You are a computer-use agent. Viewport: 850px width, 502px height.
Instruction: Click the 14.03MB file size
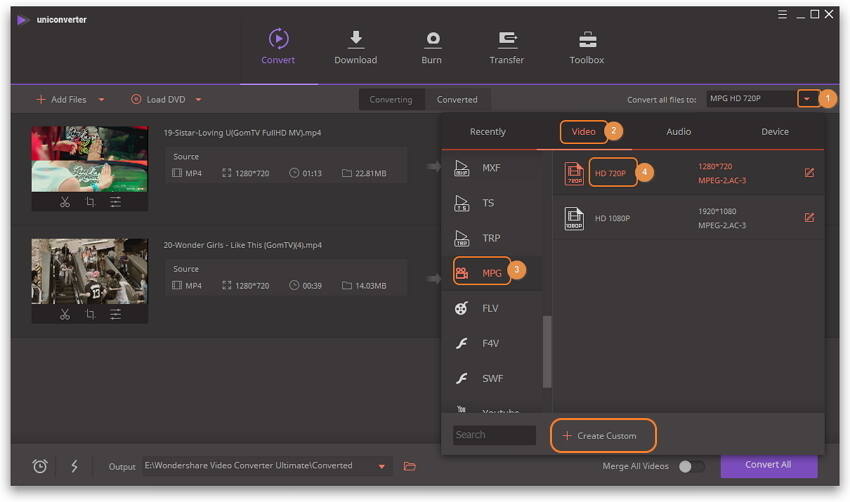pyautogui.click(x=371, y=286)
